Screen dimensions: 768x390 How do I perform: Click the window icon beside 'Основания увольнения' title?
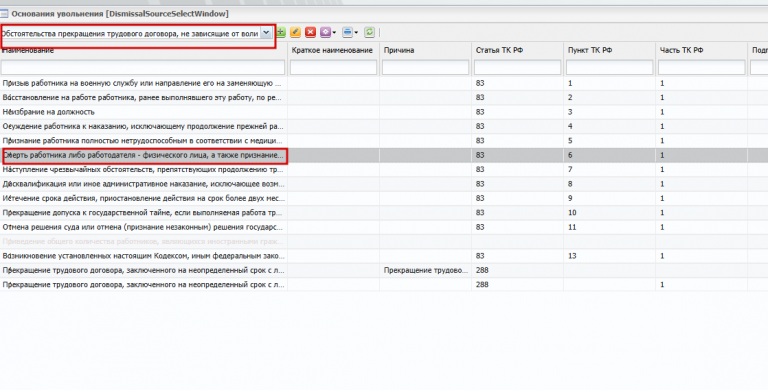tap(4, 14)
